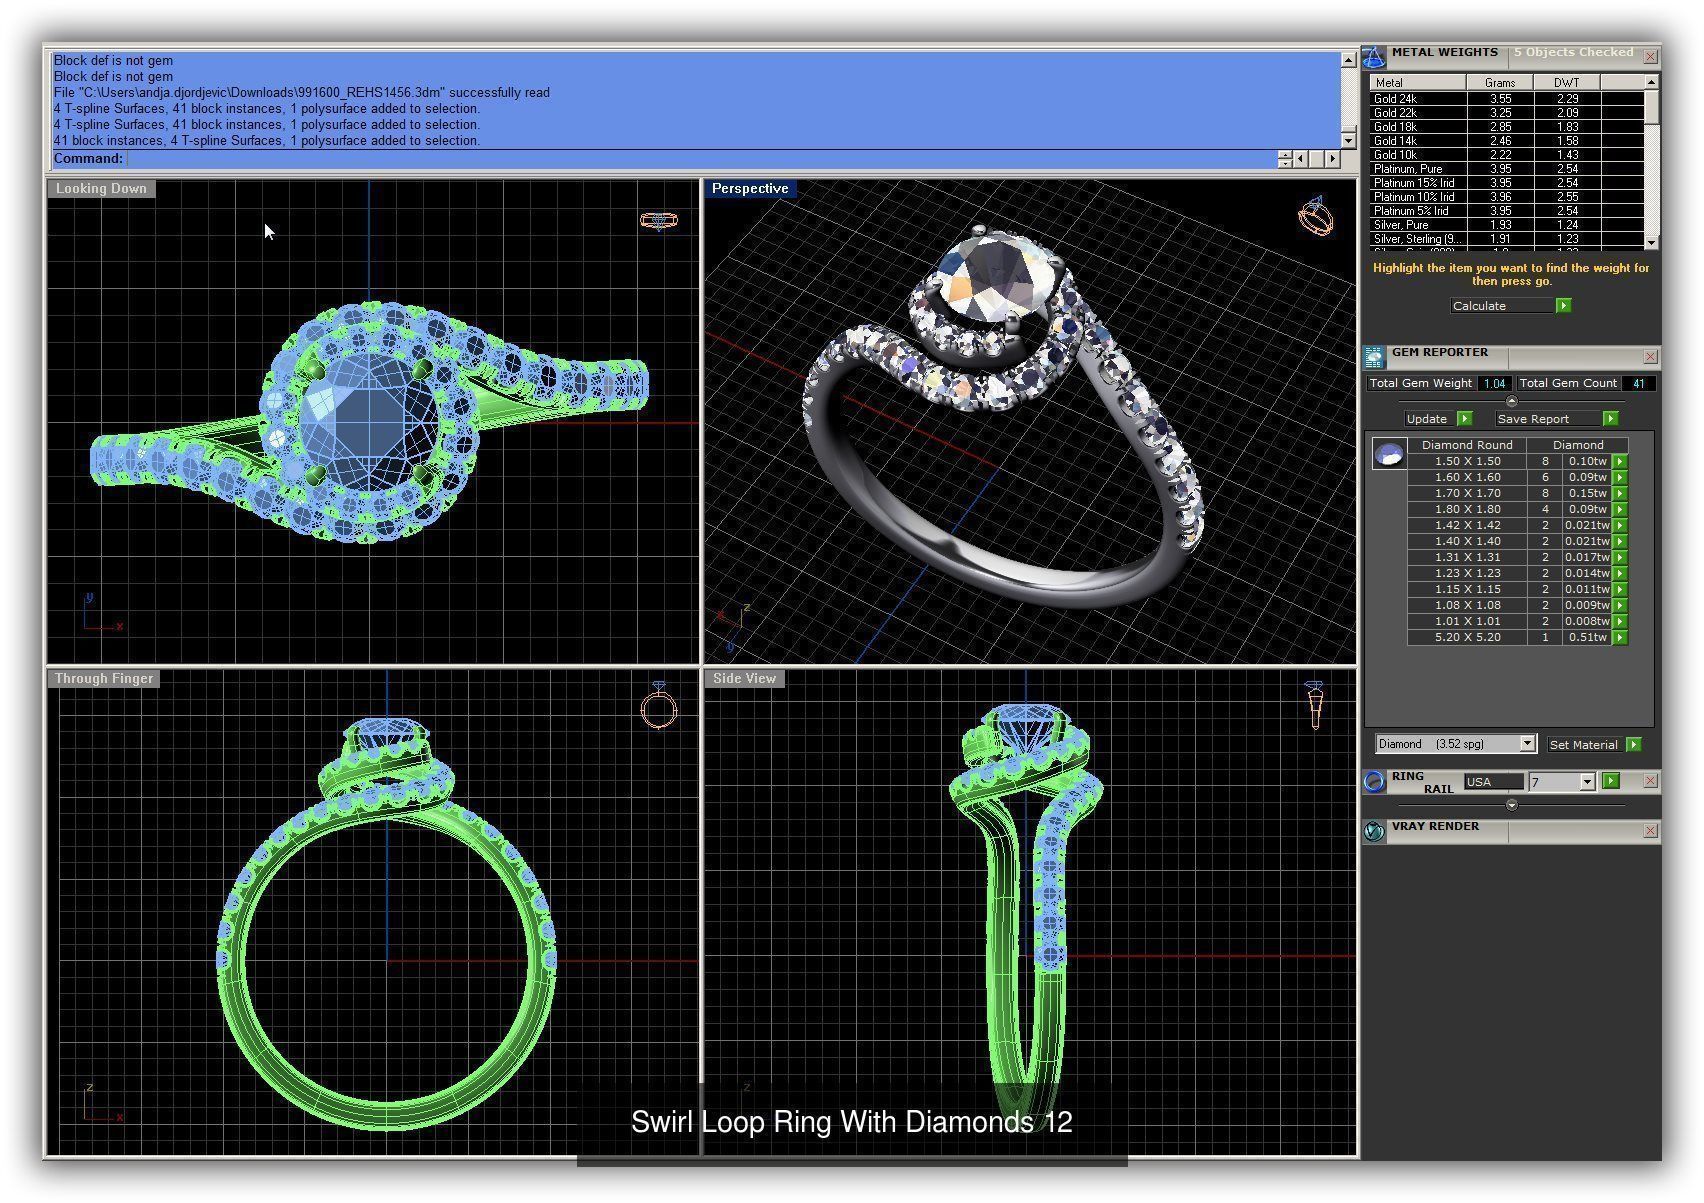
Task: Select the Platinum 10% Irid row
Action: coord(1506,197)
